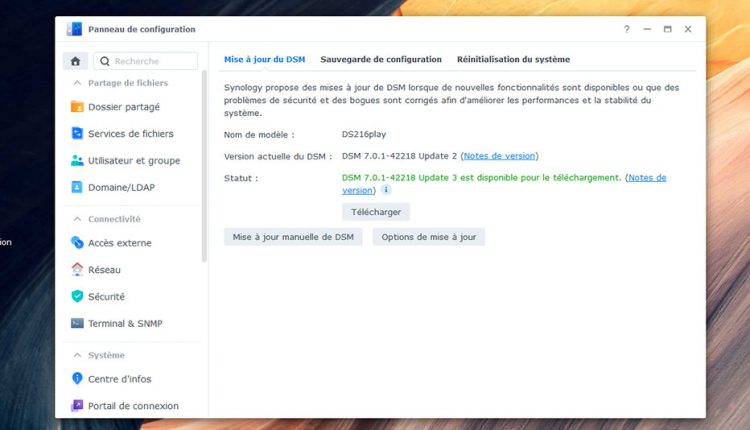Select Utilisateur et groupe entry
The height and width of the screenshot is (430, 750).
click(x=133, y=160)
